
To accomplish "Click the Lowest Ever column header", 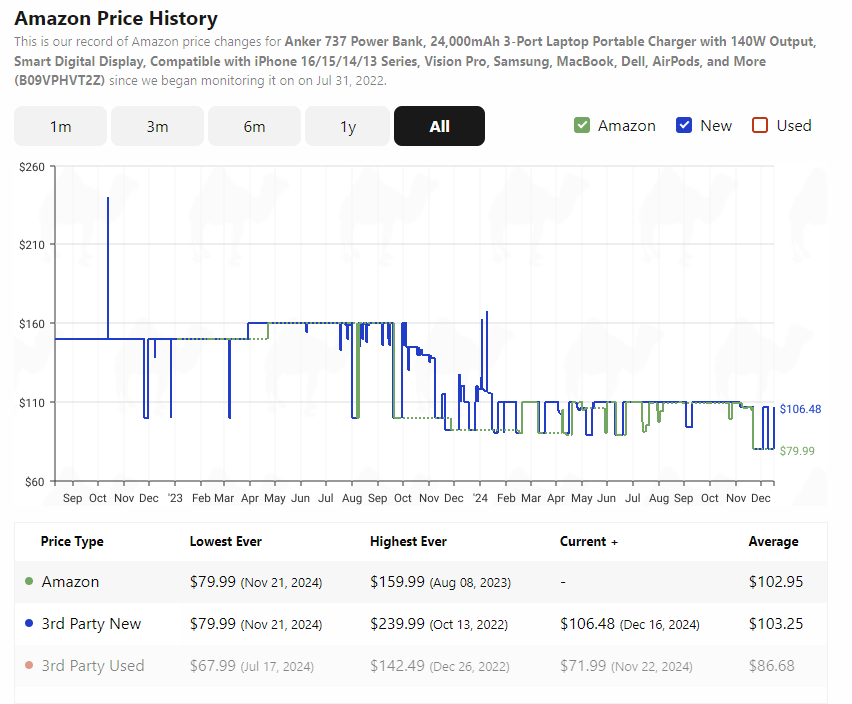I will [225, 542].
